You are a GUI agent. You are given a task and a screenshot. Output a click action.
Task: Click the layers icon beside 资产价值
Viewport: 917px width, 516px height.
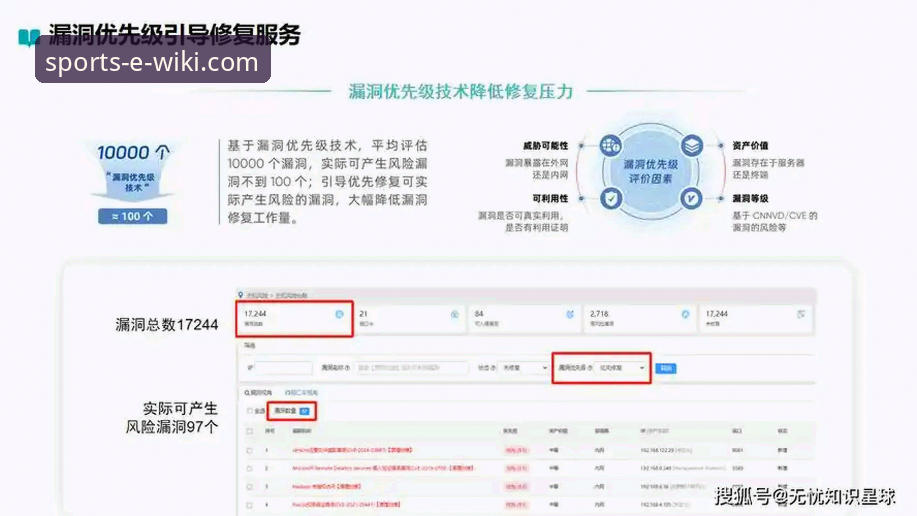click(692, 145)
